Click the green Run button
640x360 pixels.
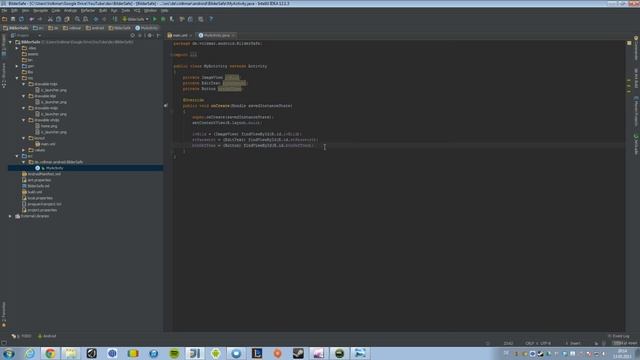(155, 19)
